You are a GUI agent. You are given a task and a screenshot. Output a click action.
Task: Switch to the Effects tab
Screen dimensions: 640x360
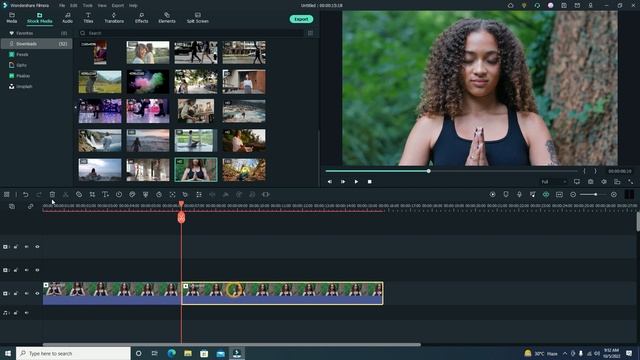pos(142,18)
